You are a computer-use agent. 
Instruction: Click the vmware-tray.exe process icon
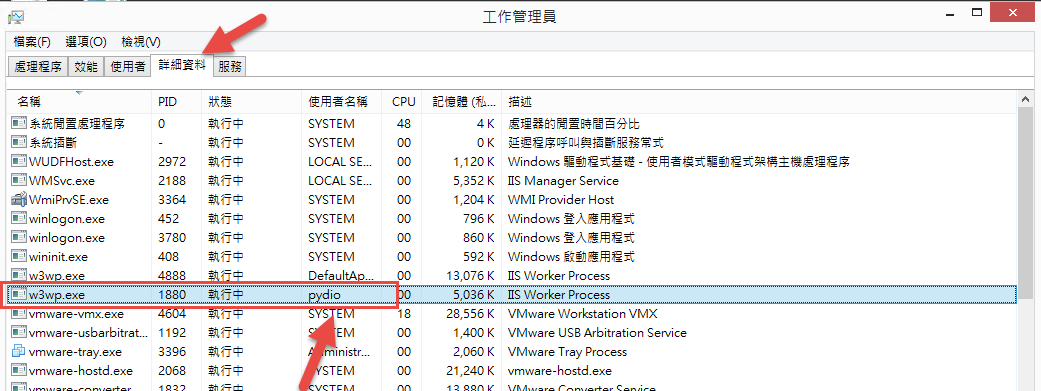coord(19,351)
